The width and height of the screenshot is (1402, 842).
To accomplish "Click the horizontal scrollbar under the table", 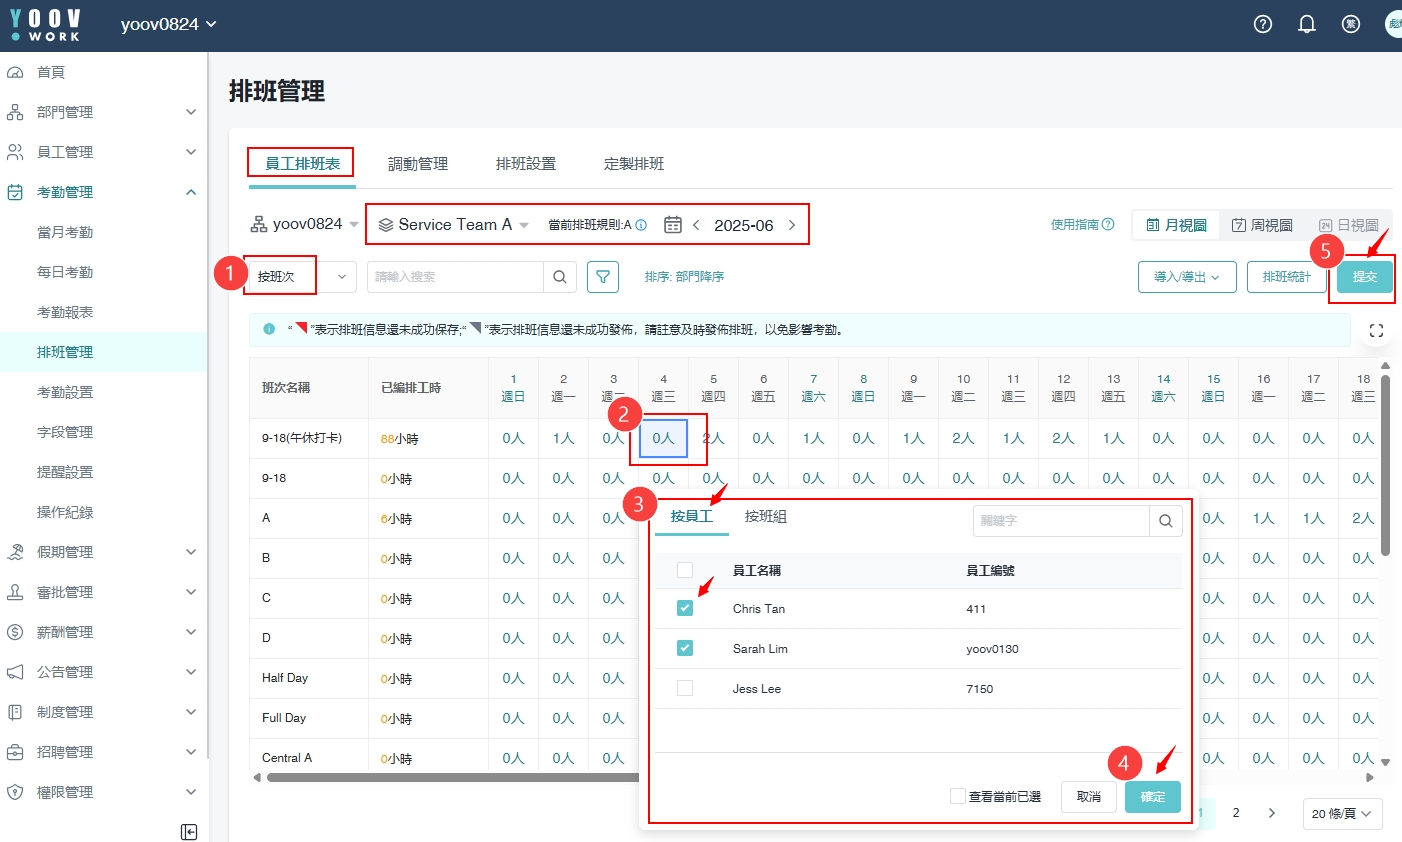I will 450,777.
